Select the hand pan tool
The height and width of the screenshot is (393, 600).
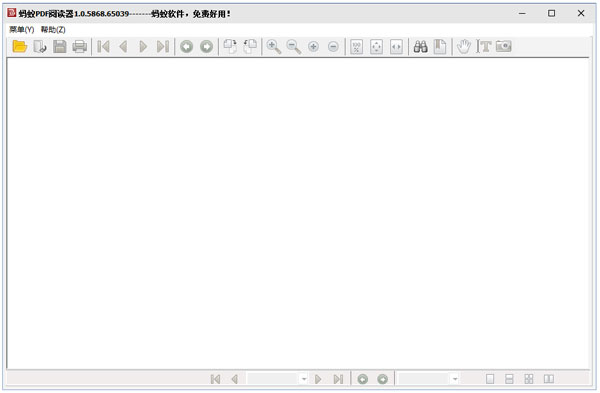464,47
